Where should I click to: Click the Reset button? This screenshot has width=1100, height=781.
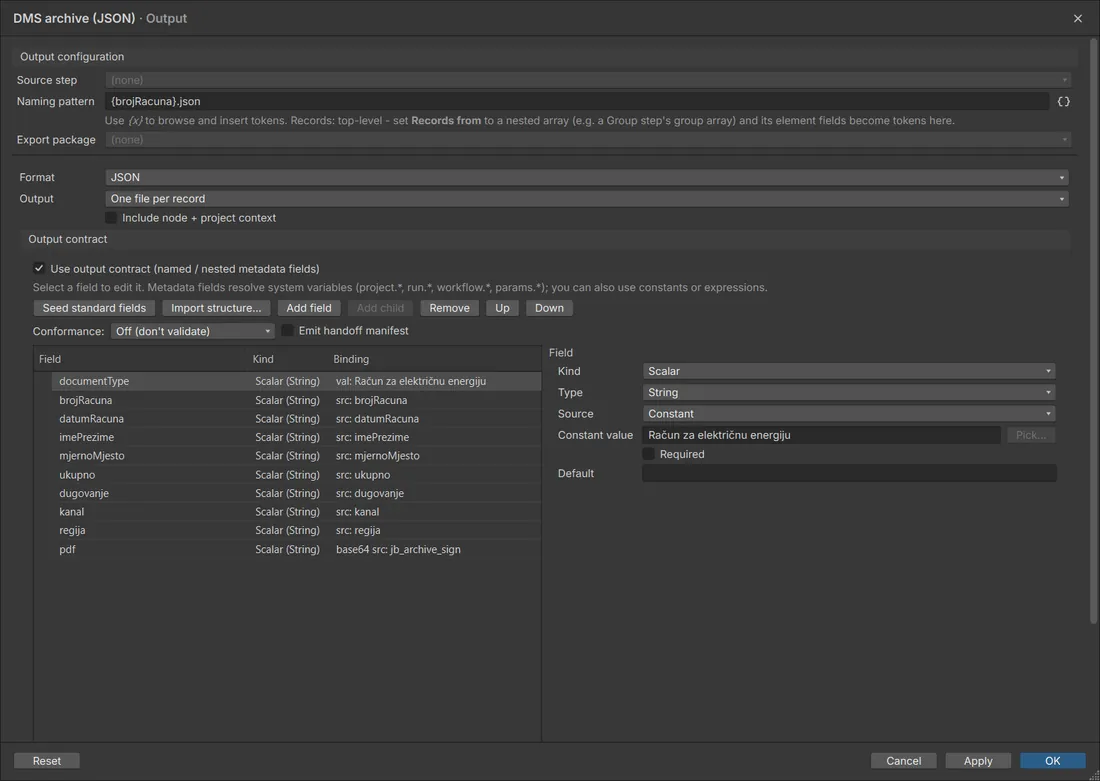47,761
